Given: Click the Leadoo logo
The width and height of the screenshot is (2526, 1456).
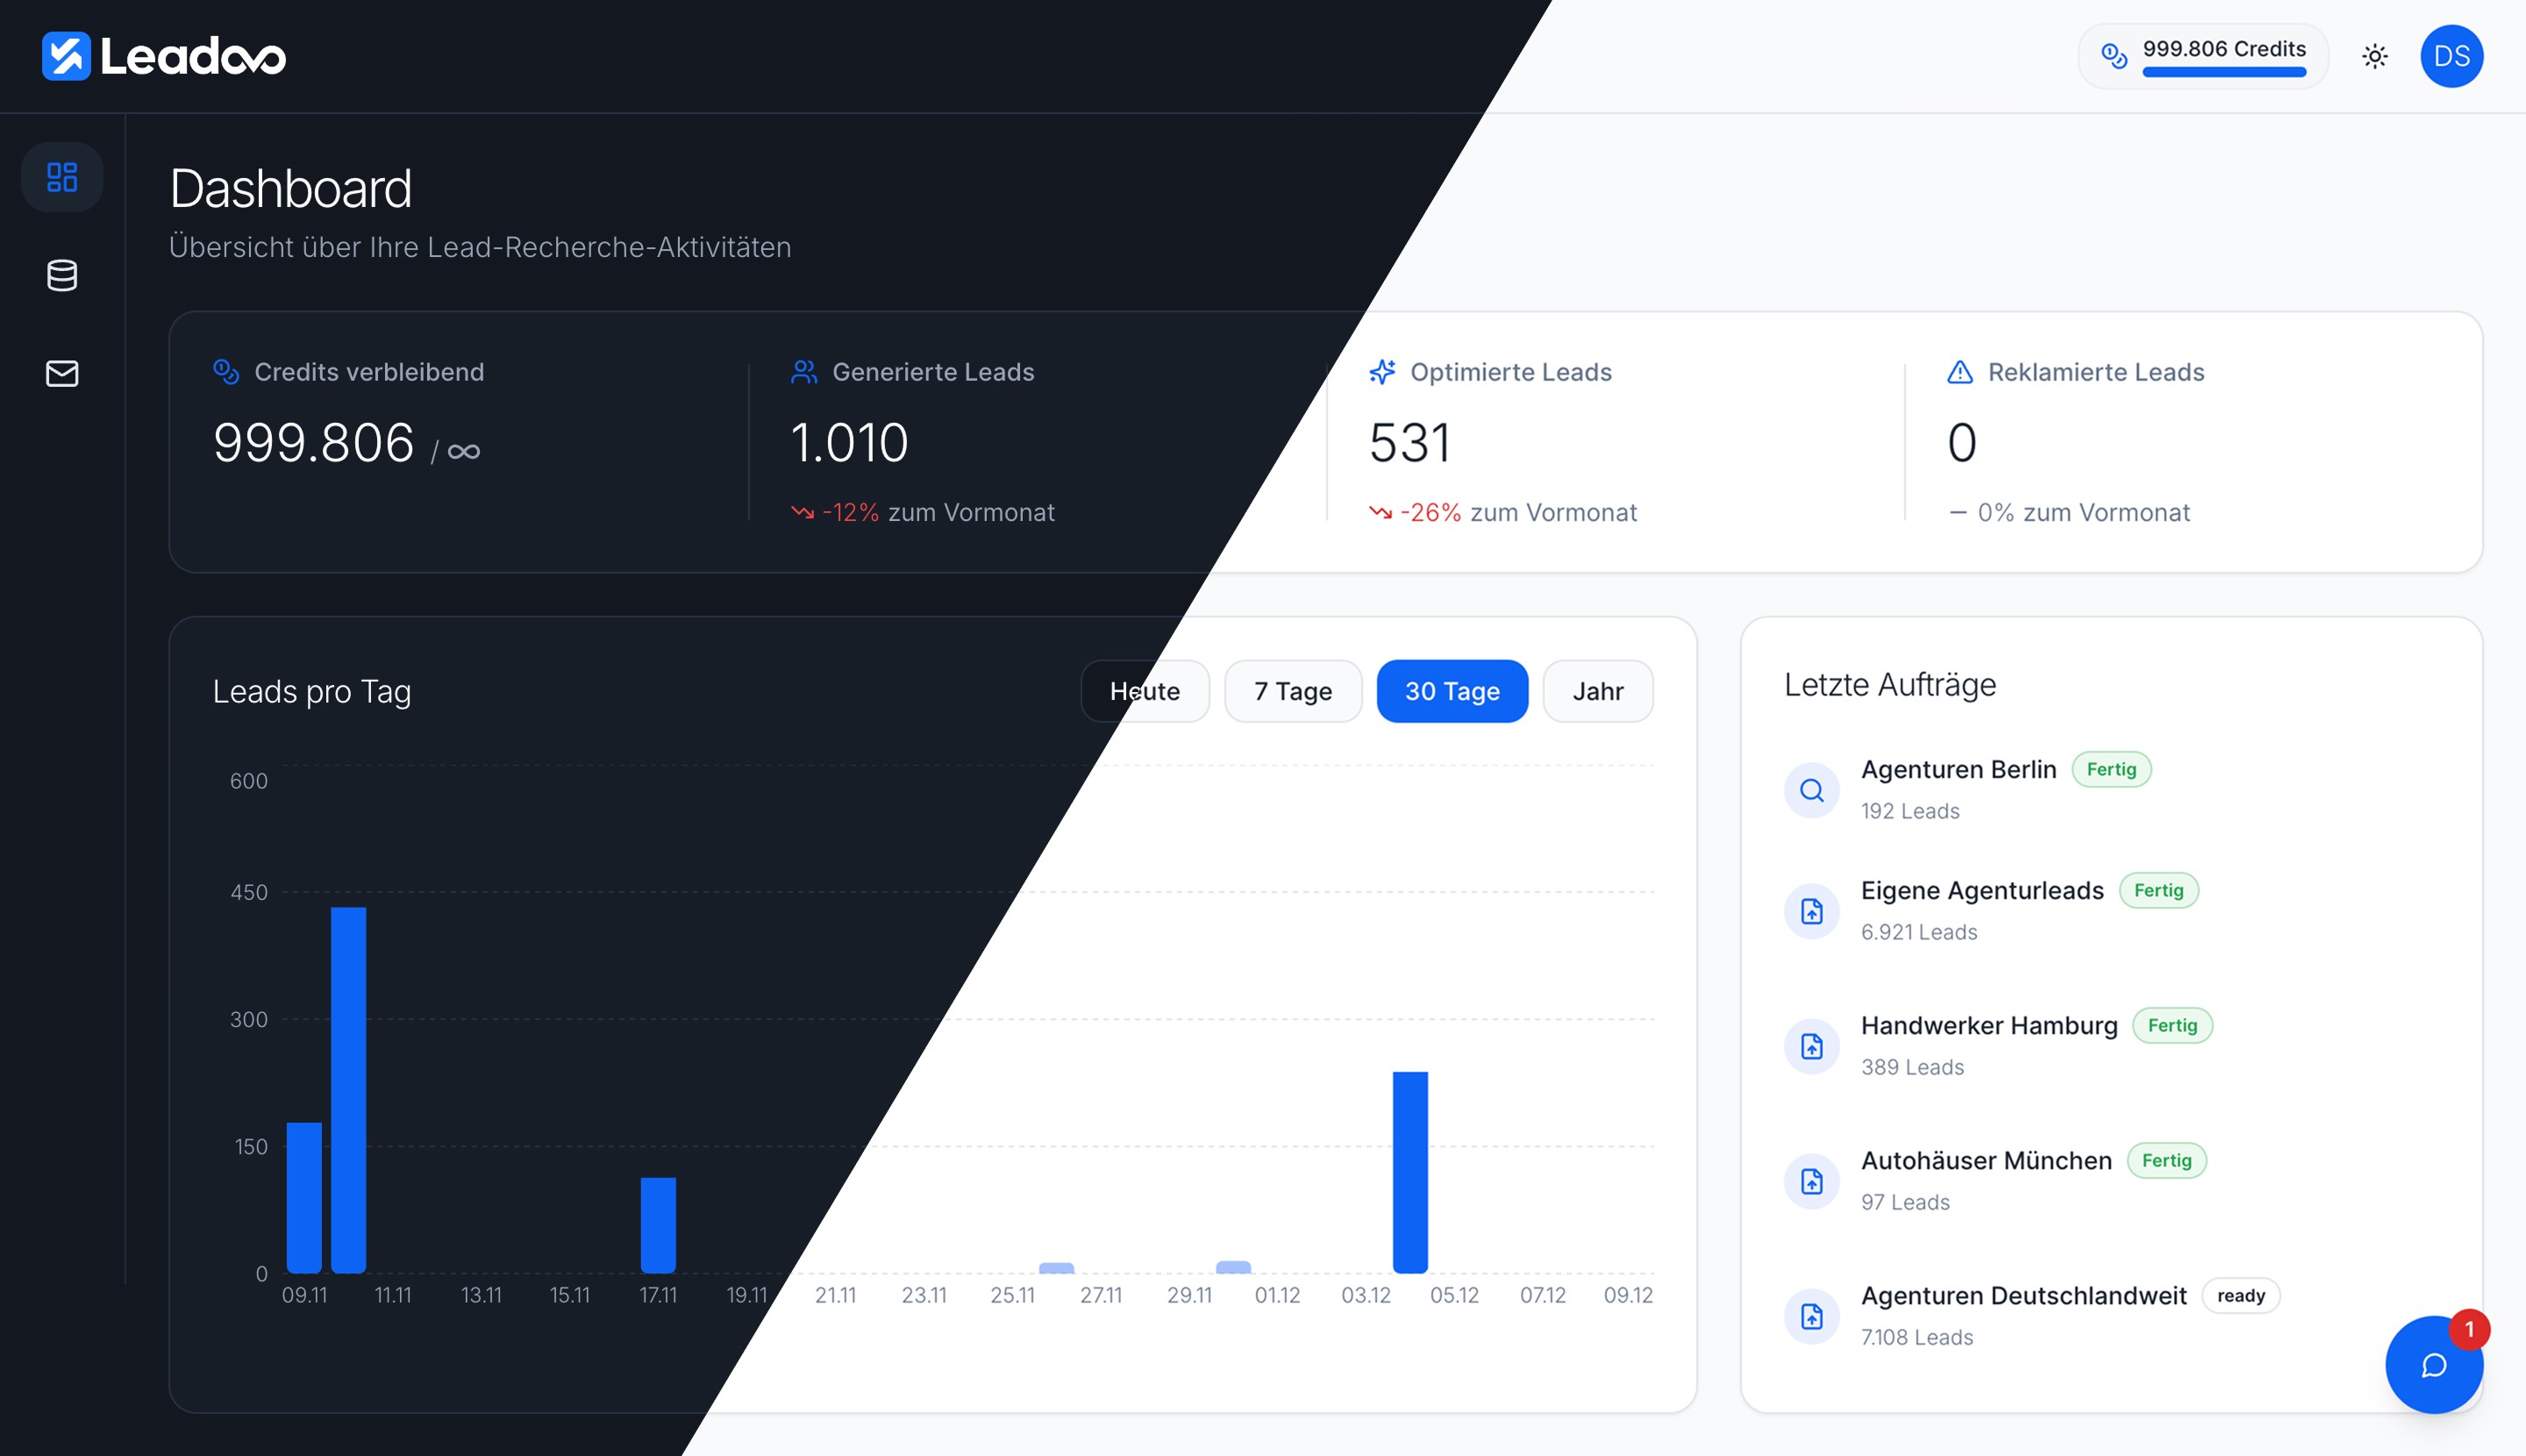Looking at the screenshot, I should 164,56.
